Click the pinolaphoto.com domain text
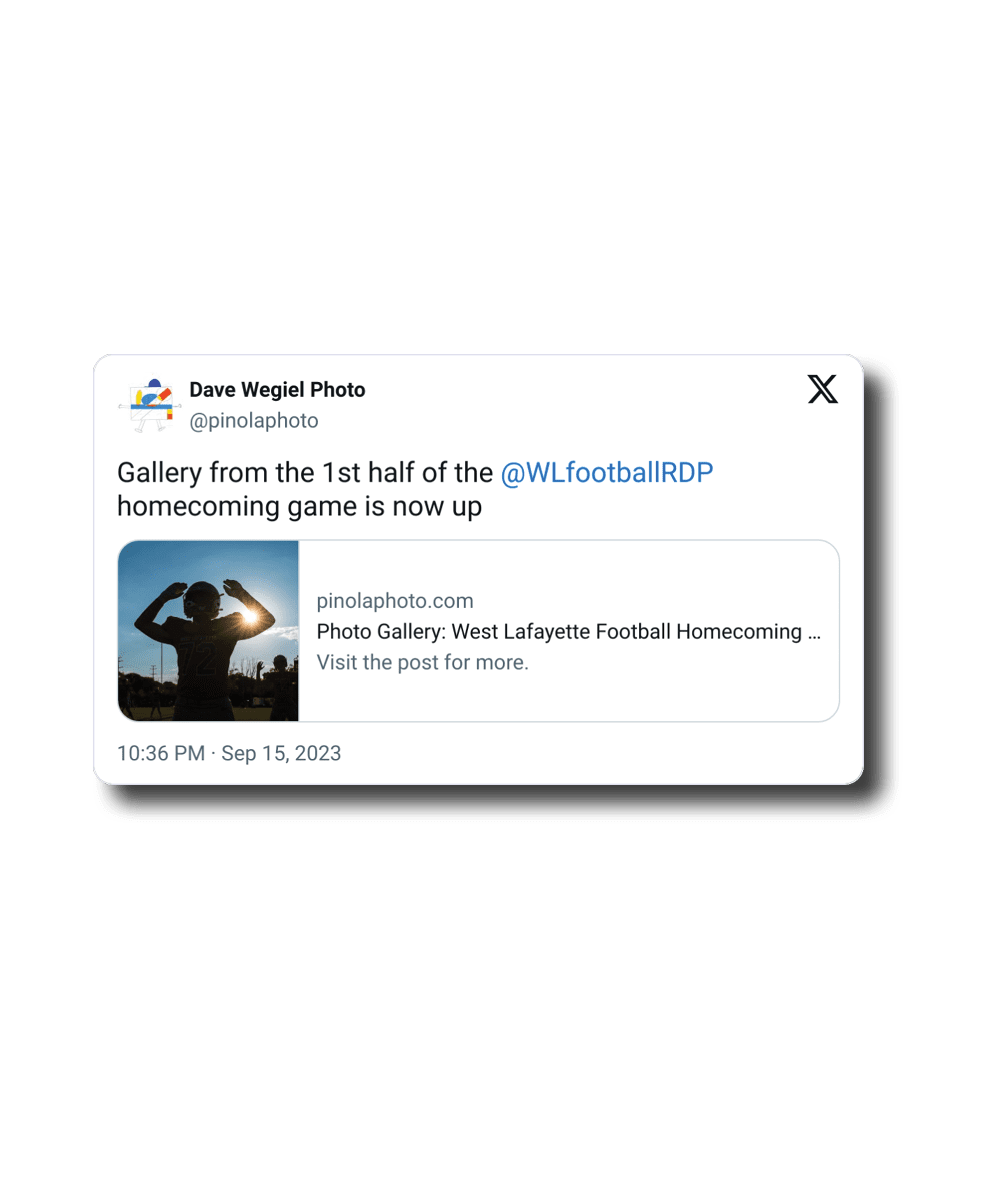The height and width of the screenshot is (1177, 996). pyautogui.click(x=394, y=601)
